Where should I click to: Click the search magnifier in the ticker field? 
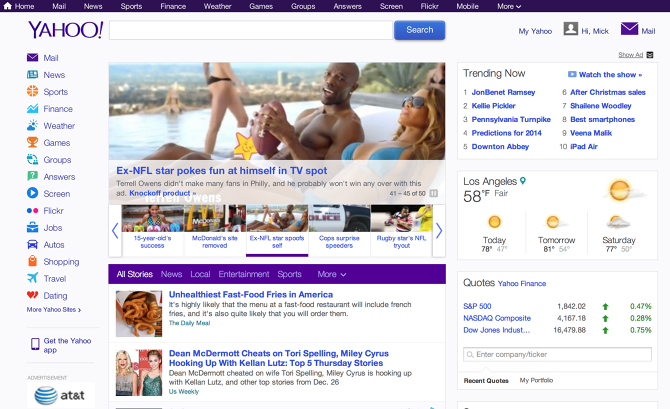click(x=470, y=354)
